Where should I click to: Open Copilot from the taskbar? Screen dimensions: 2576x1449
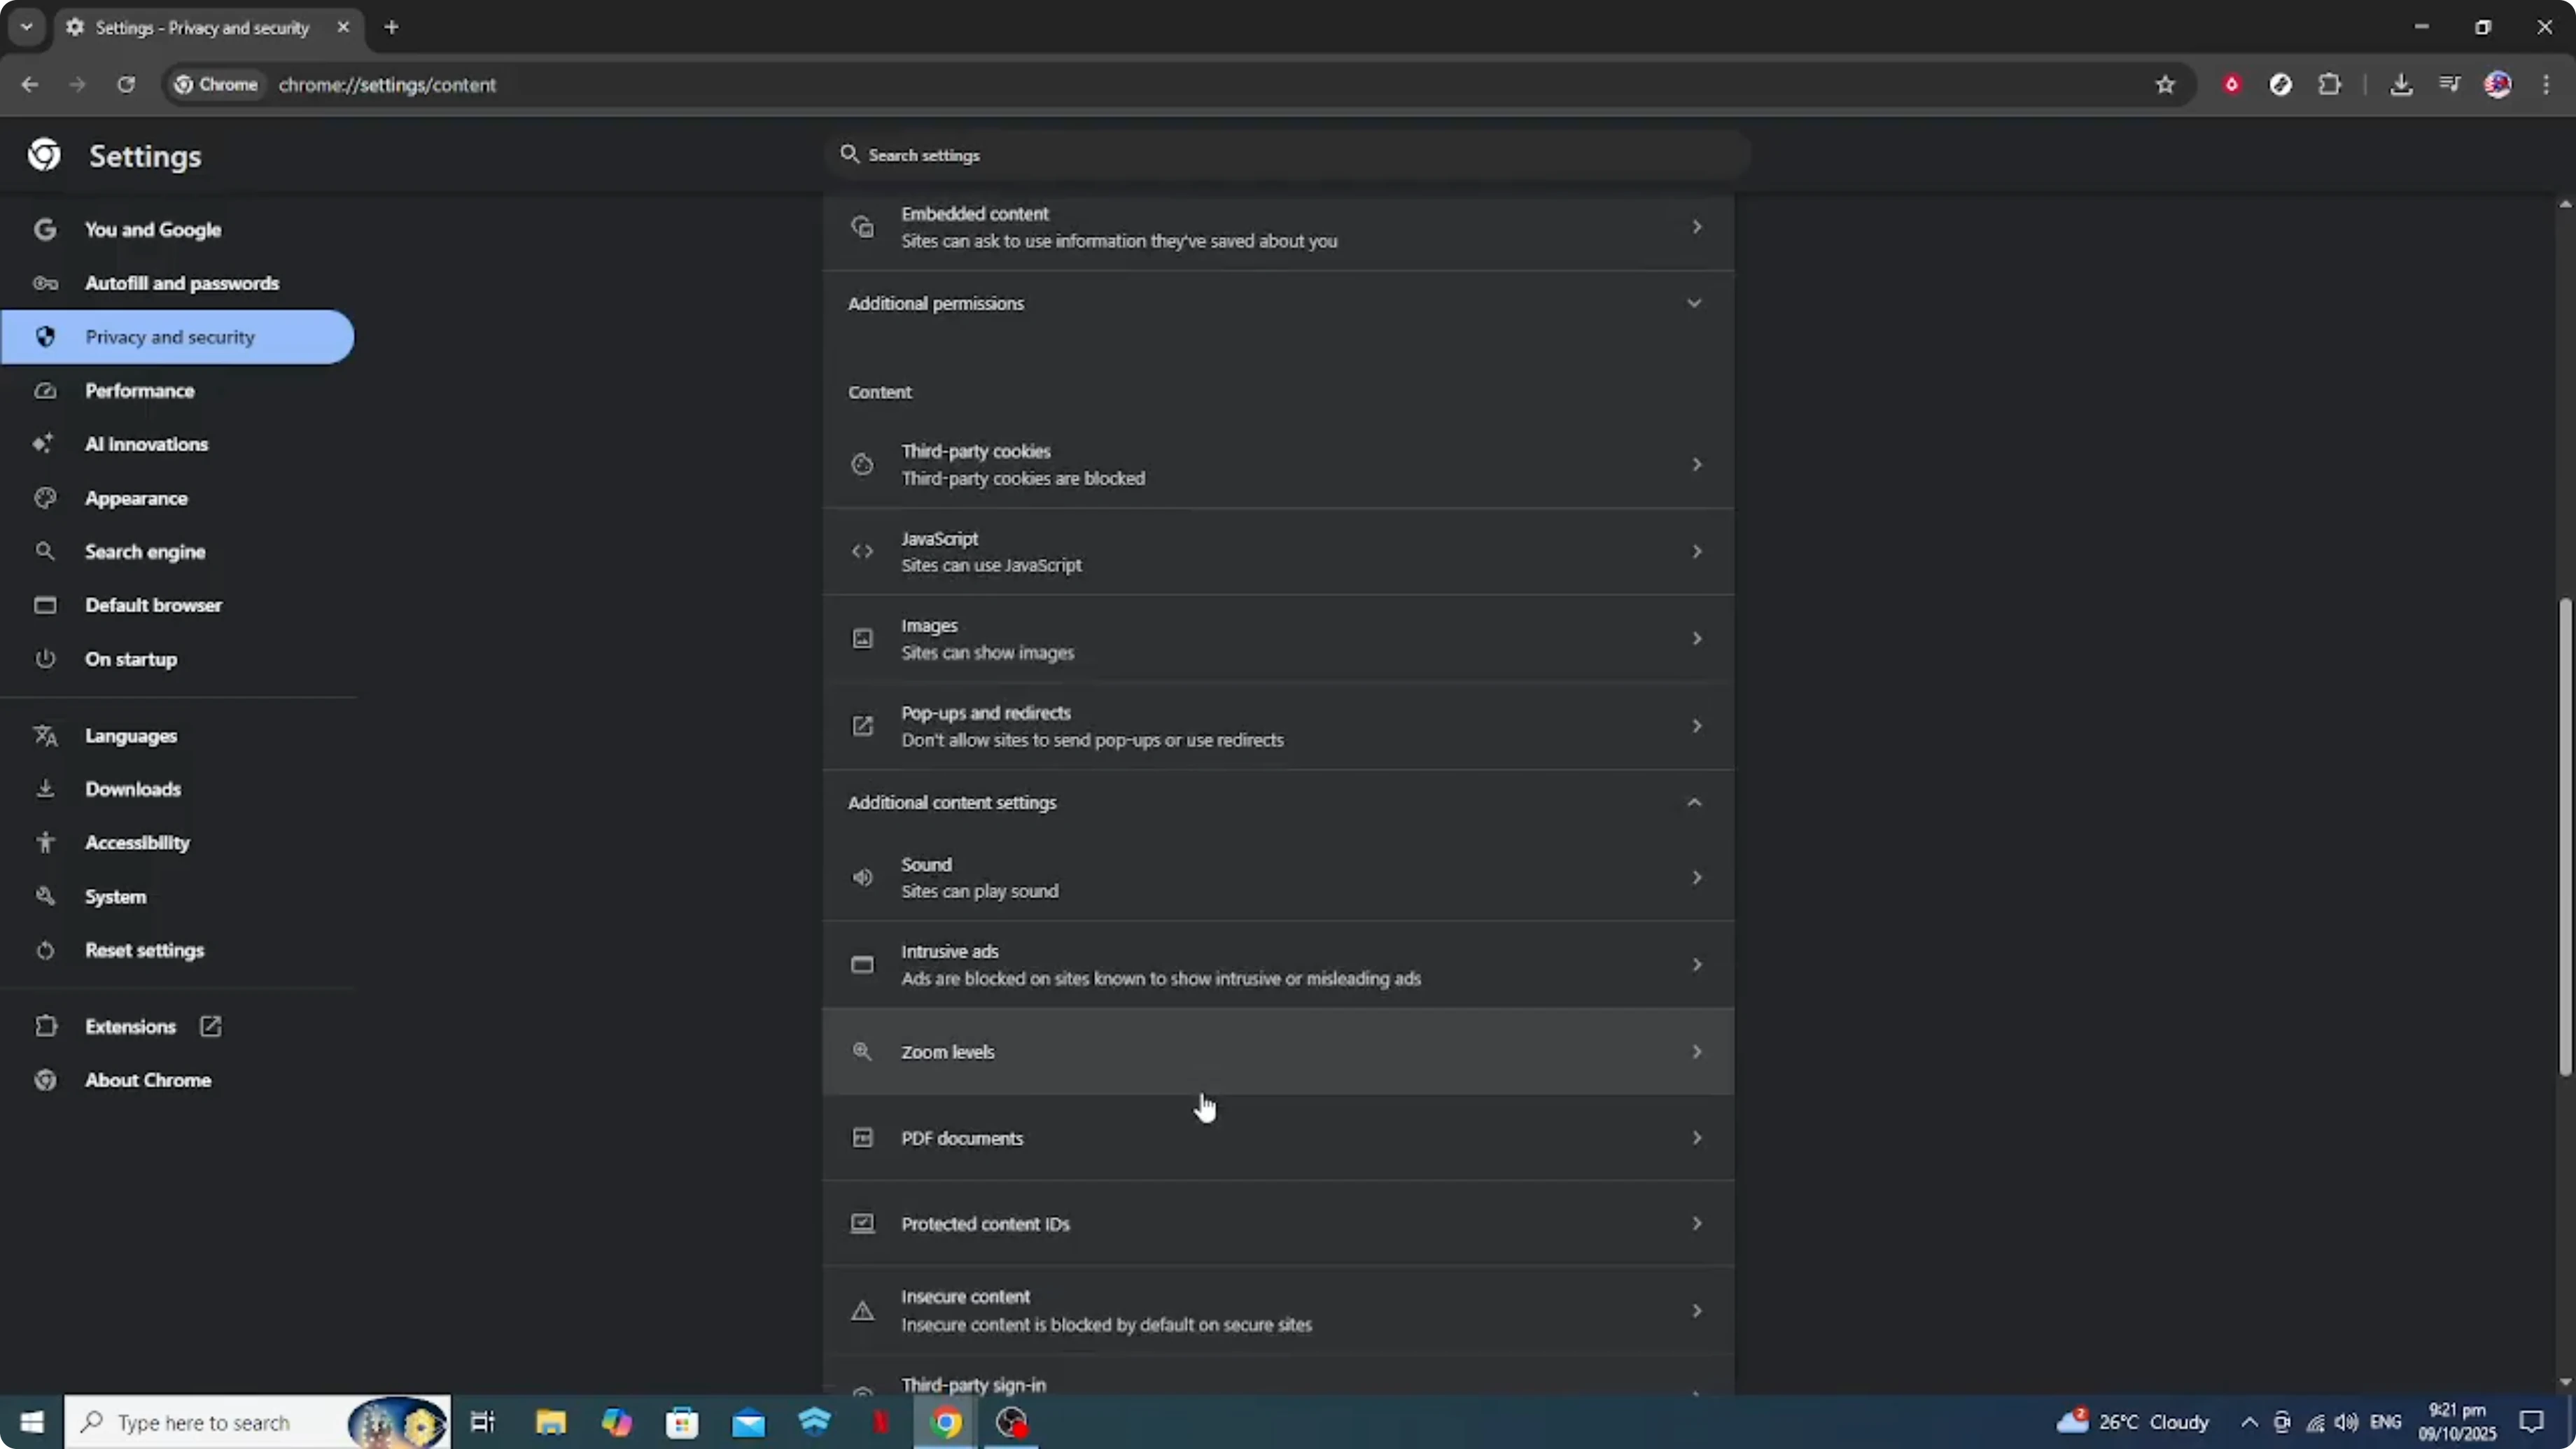(x=617, y=1422)
